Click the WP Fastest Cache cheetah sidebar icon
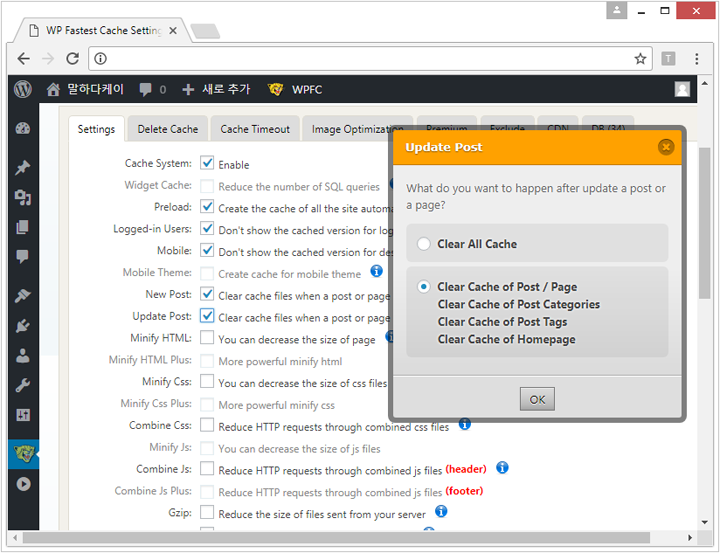The image size is (720, 553). pyautogui.click(x=22, y=454)
